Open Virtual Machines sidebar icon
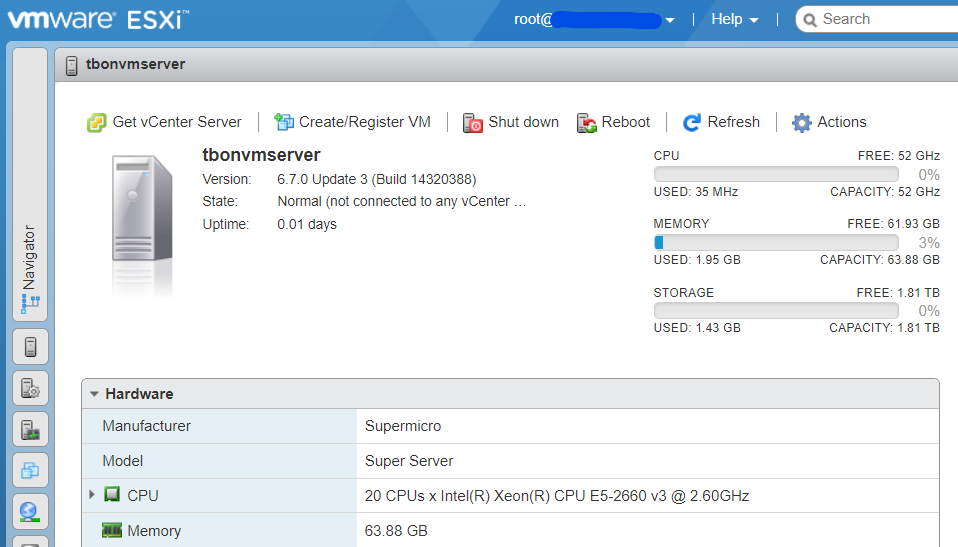The image size is (958, 547). [x=30, y=470]
